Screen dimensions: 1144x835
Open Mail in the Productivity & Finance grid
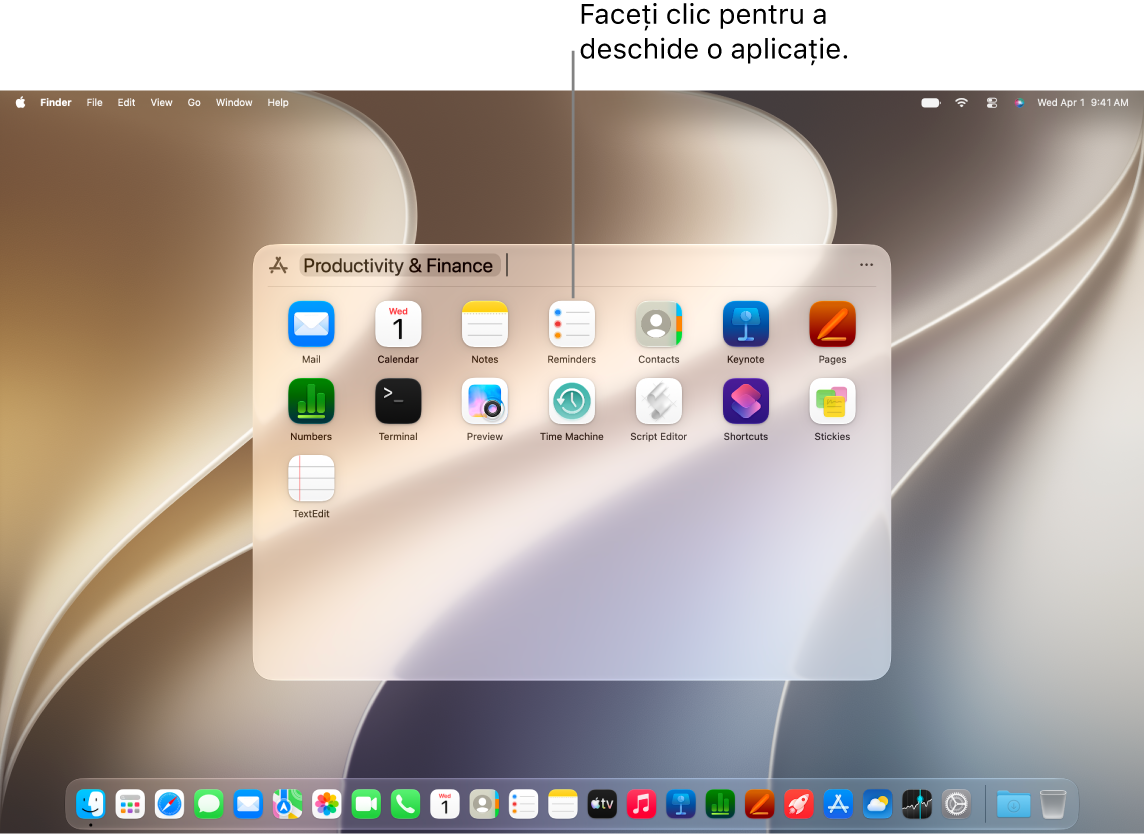pos(311,324)
